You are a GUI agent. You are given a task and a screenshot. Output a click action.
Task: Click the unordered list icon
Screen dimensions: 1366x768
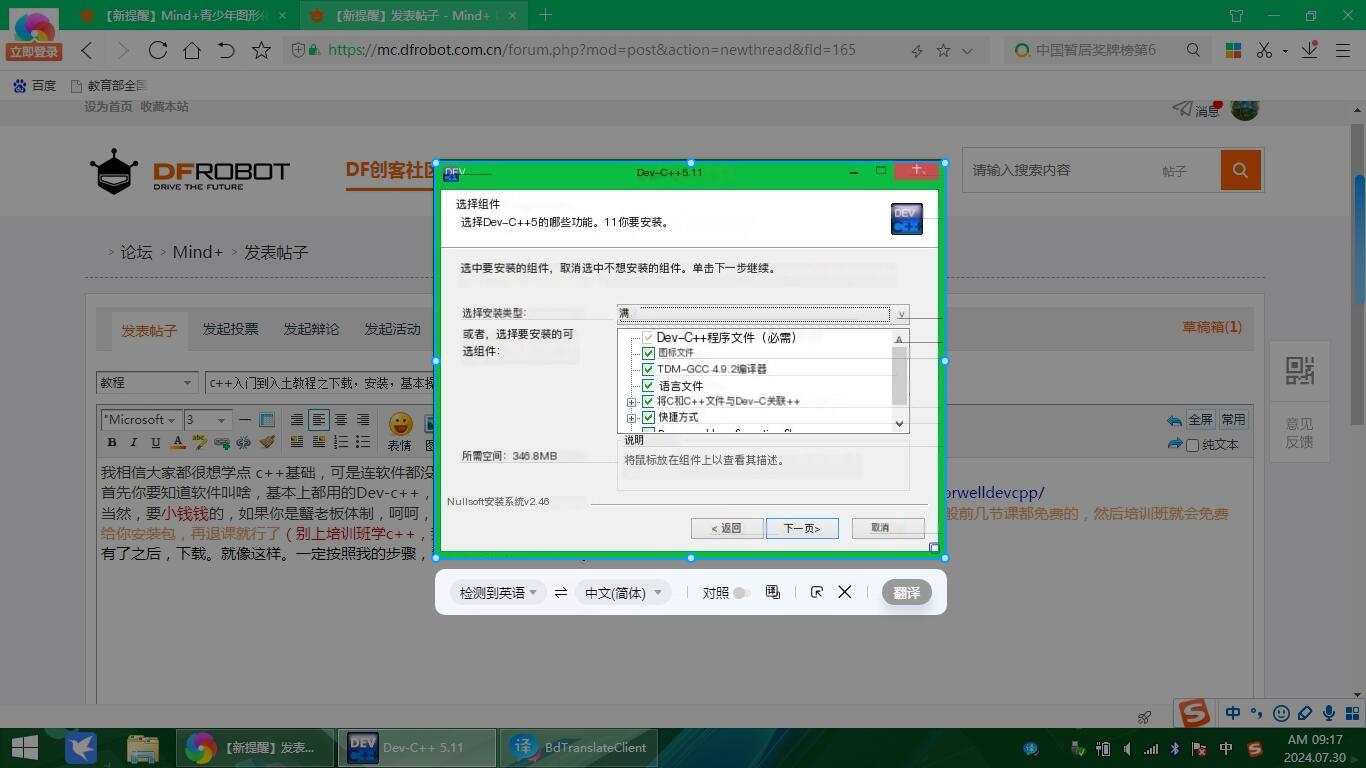363,442
